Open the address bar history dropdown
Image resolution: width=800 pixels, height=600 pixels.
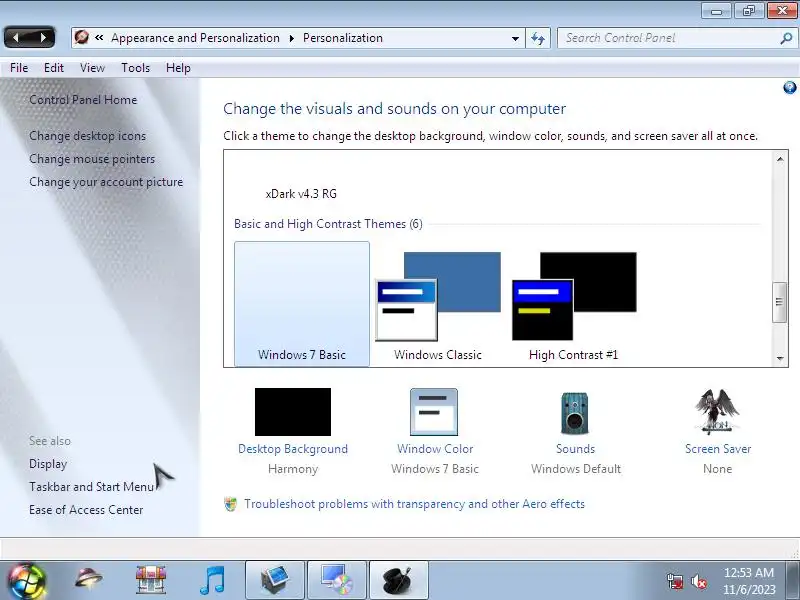tap(515, 38)
